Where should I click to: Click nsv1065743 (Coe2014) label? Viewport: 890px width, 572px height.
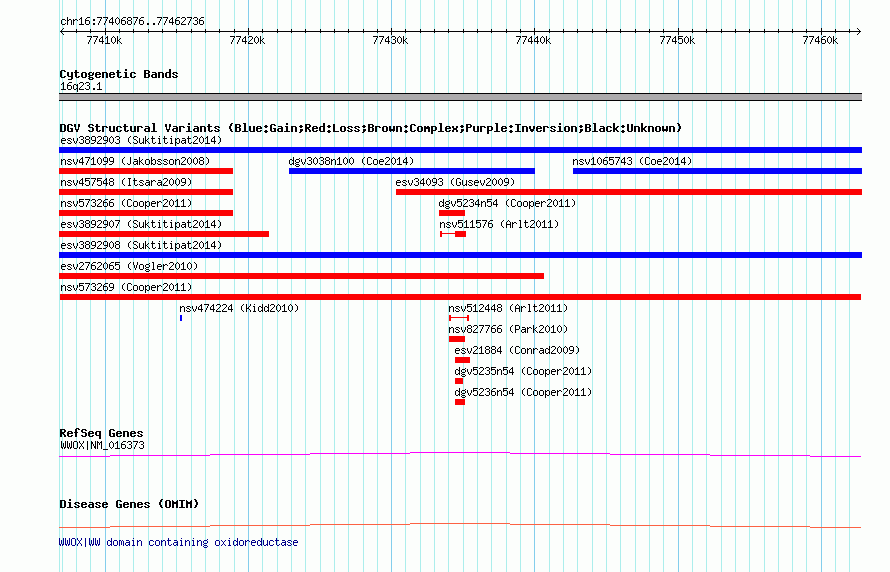point(632,161)
